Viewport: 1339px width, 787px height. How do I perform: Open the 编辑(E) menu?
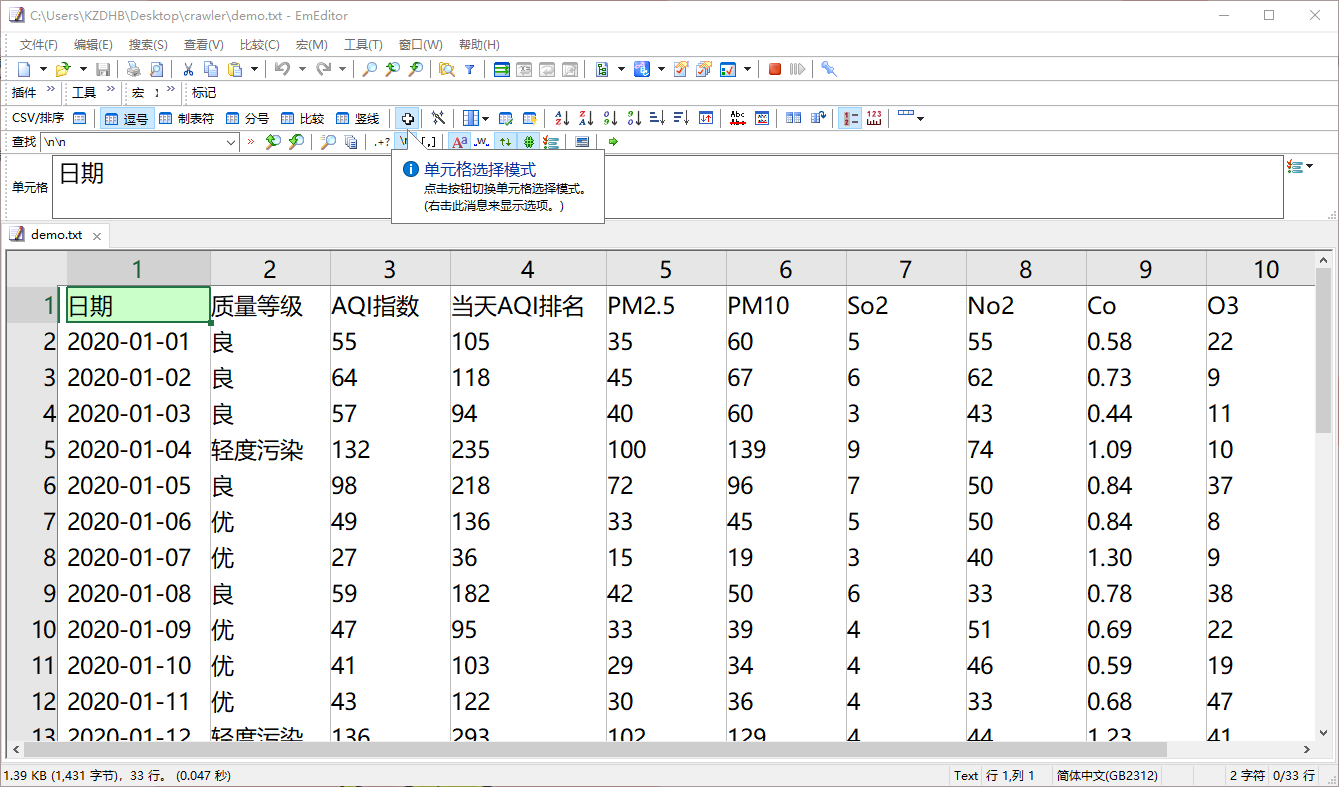click(93, 45)
